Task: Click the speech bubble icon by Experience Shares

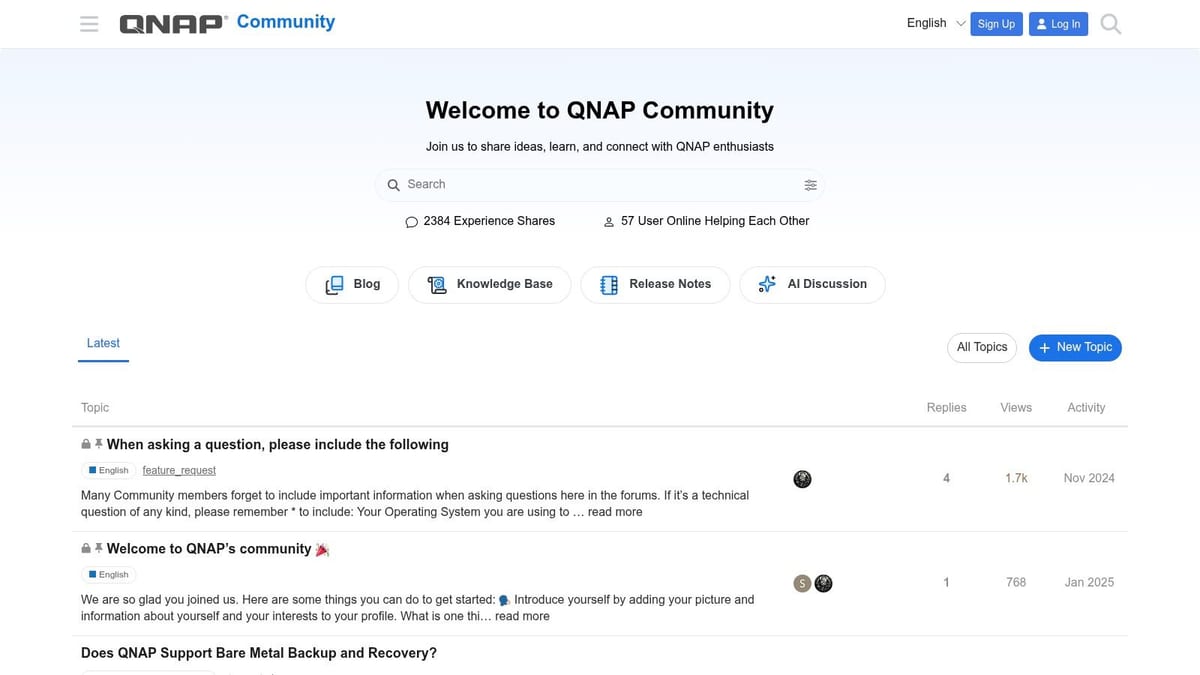Action: 411,222
